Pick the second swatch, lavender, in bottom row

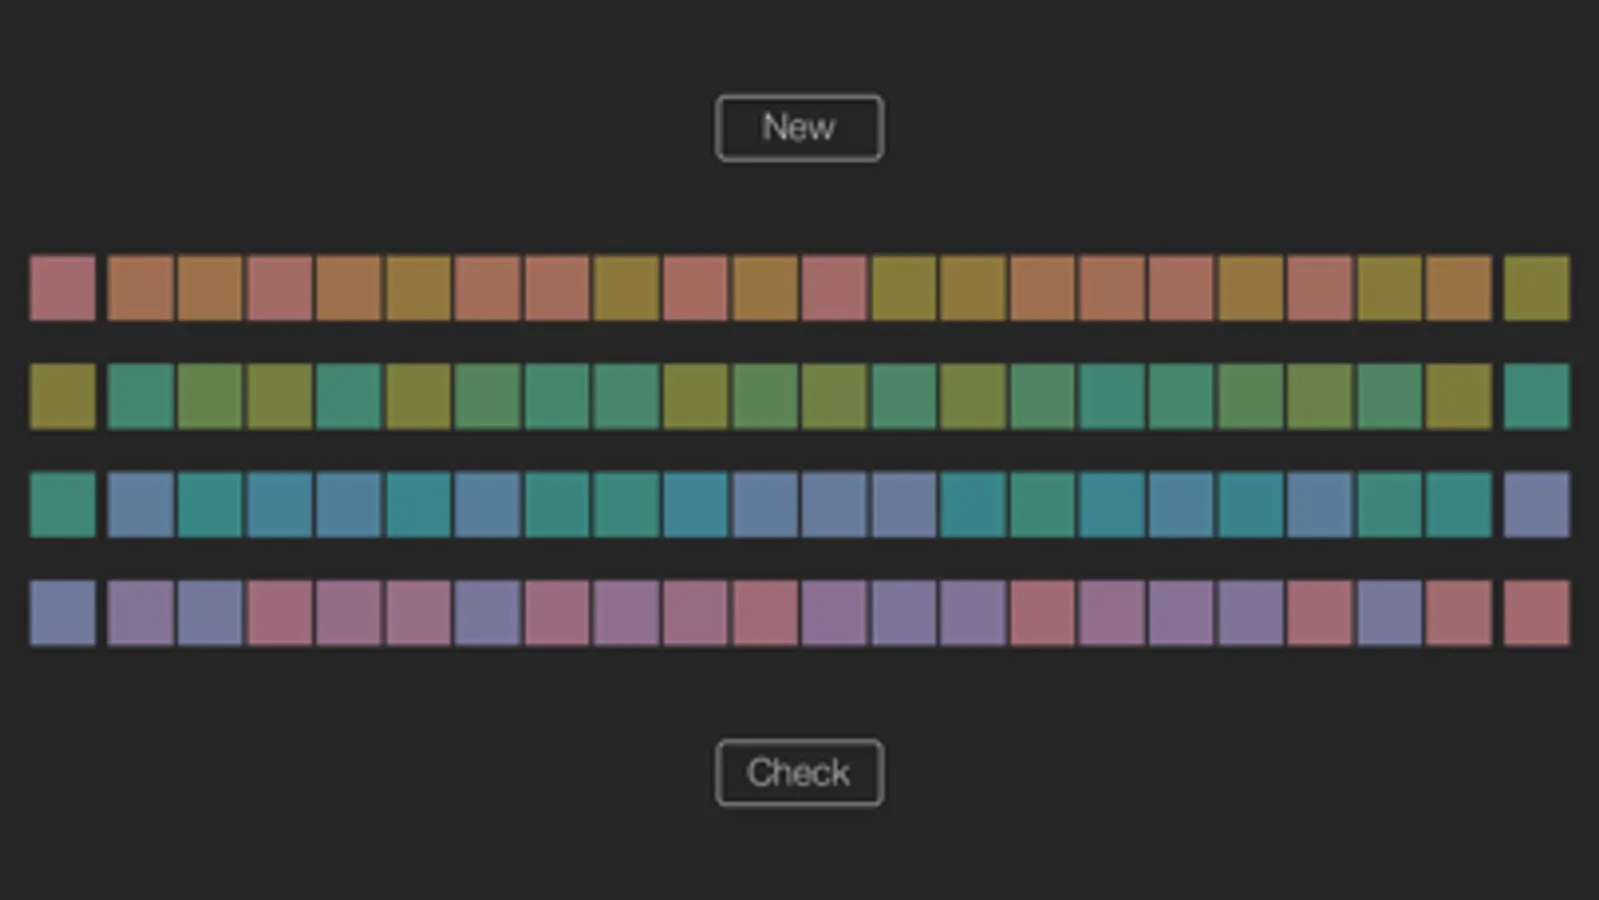coord(141,613)
